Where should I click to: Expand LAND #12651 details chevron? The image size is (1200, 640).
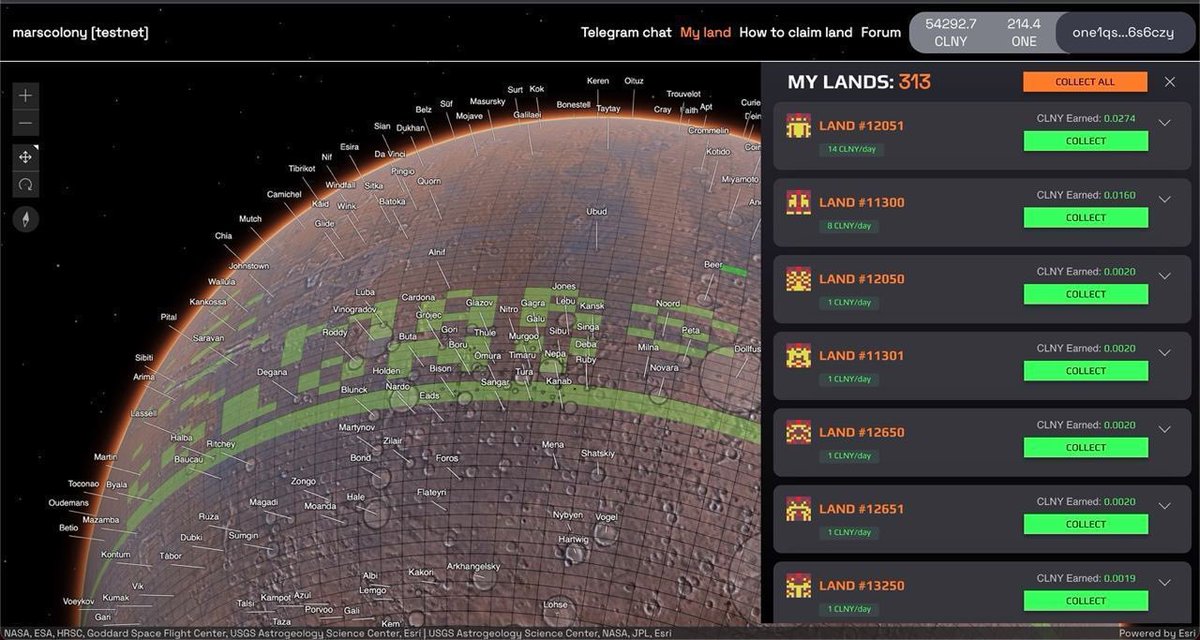1164,505
